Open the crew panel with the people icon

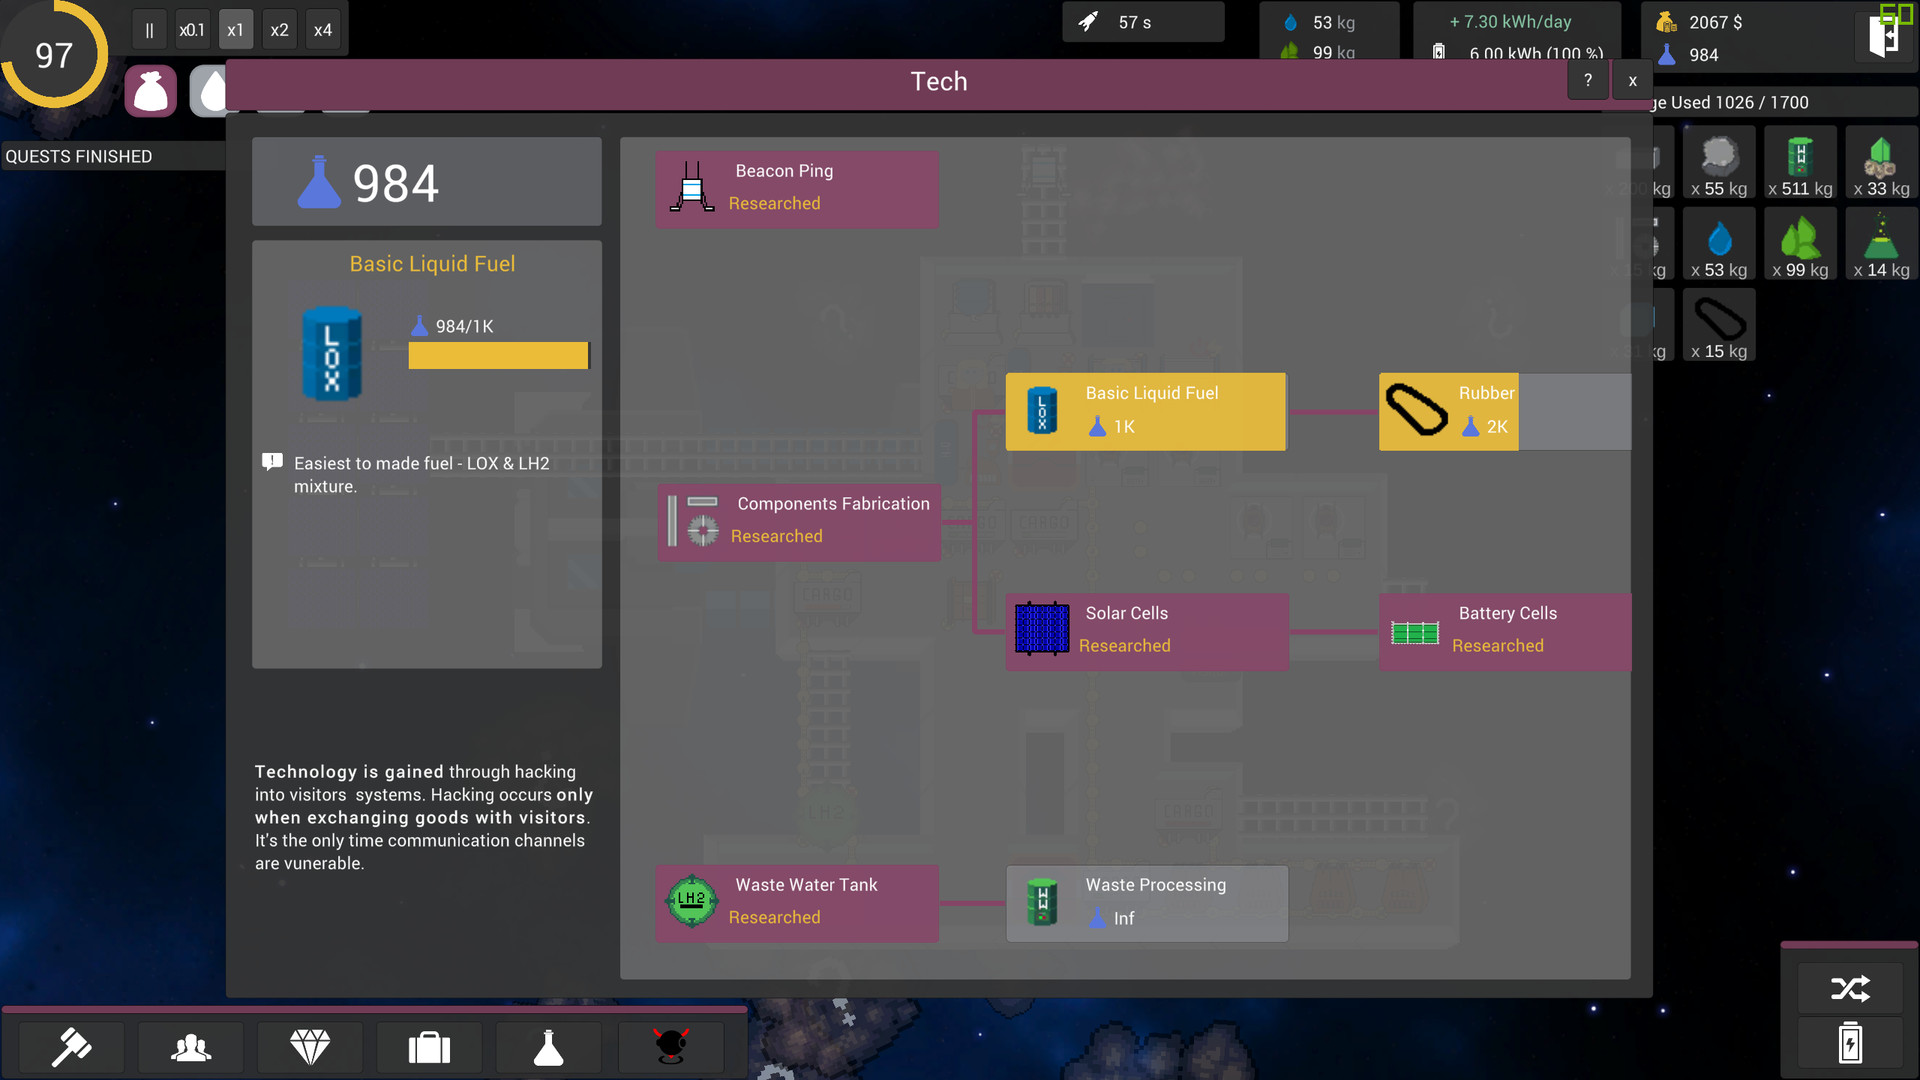pos(190,1047)
